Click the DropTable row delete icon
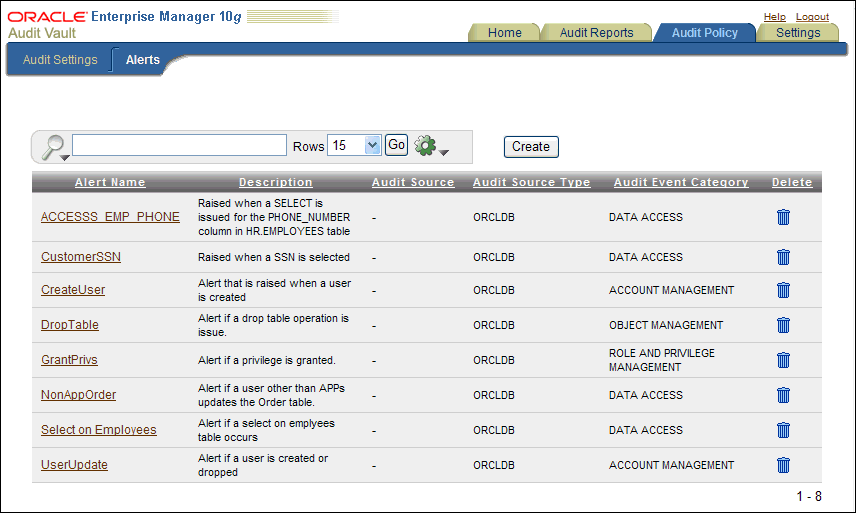Screen dimensions: 856x513 pyautogui.click(x=783, y=325)
